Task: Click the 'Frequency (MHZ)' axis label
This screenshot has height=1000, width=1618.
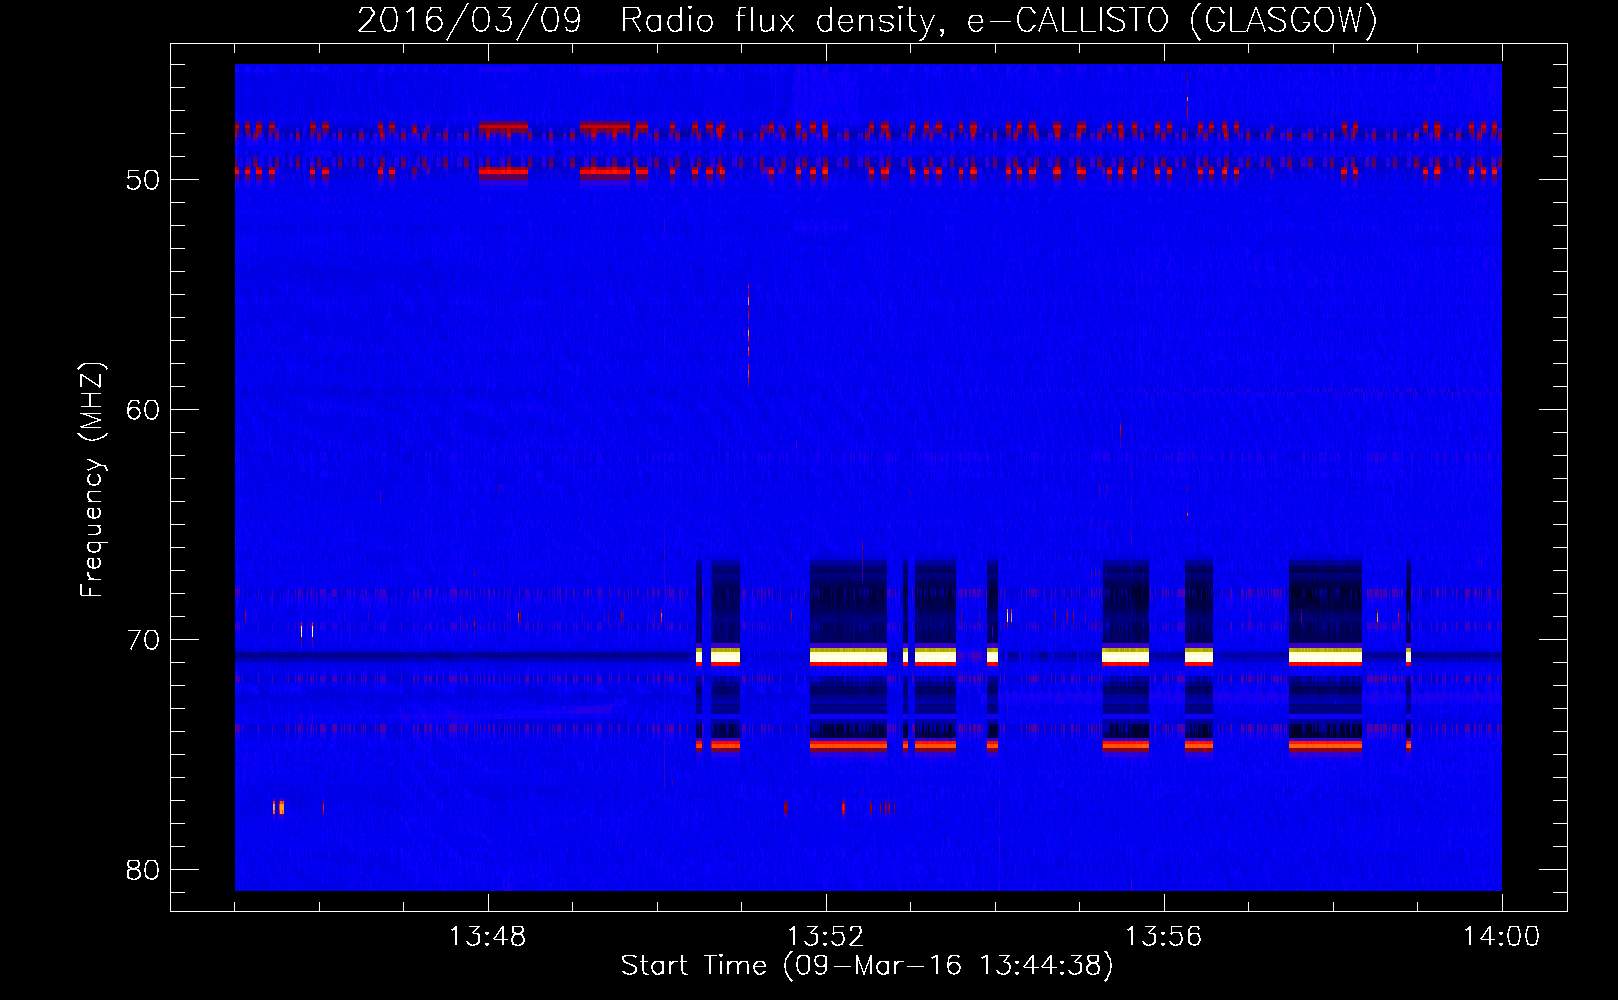Action: [92, 480]
